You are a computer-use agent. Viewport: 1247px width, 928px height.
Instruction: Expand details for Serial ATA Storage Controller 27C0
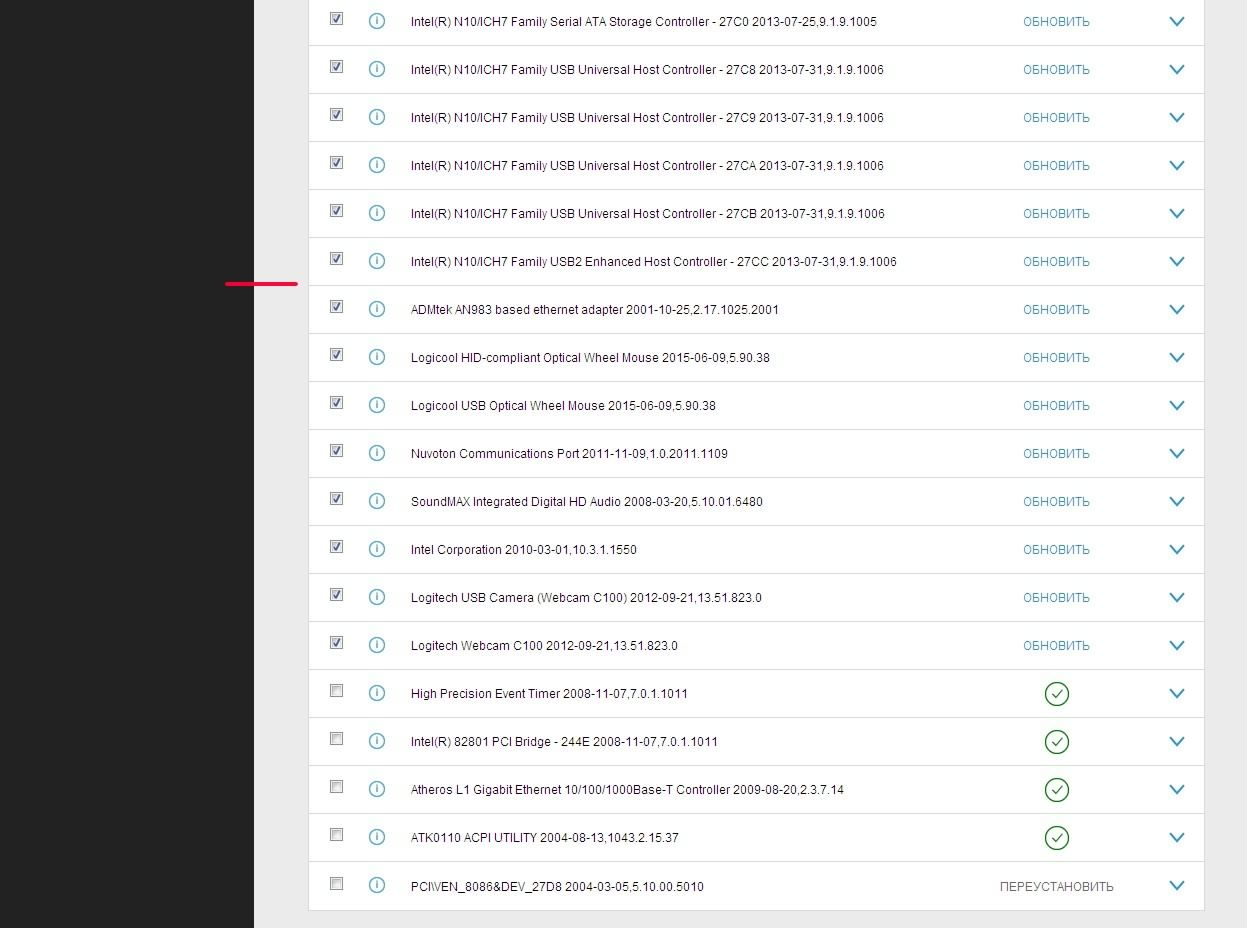coord(1177,21)
